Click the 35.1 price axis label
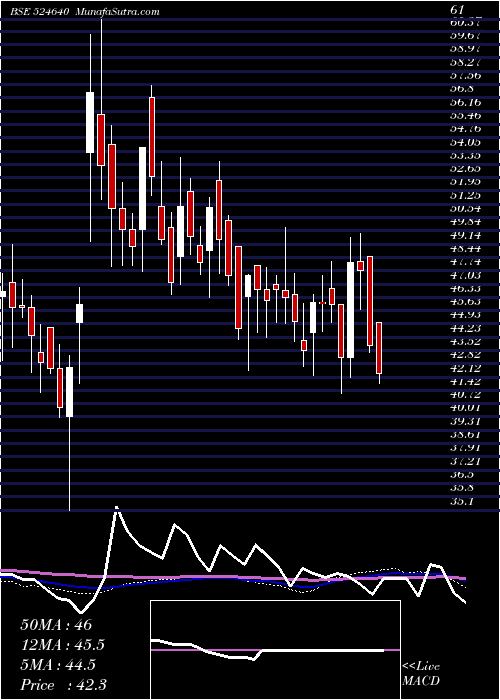The height and width of the screenshot is (700, 500). click(x=462, y=501)
